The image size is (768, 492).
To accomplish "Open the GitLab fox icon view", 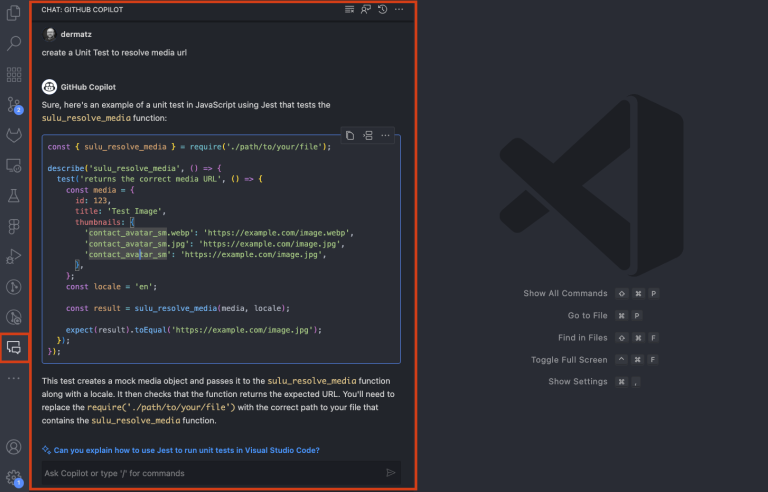I will [14, 135].
